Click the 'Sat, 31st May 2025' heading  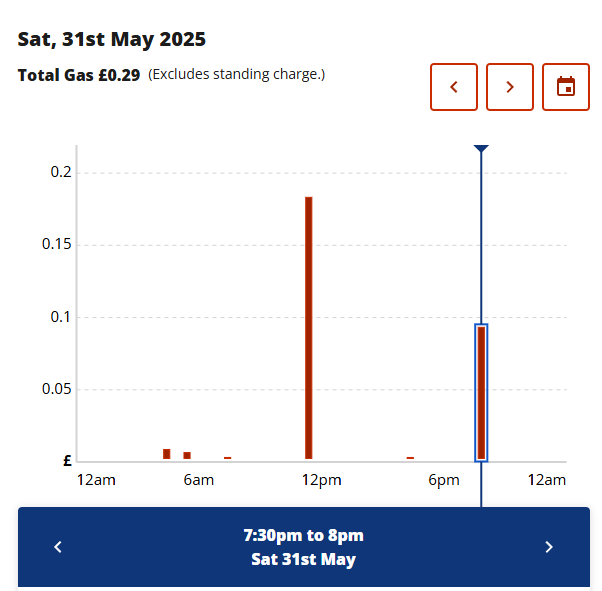(x=112, y=39)
